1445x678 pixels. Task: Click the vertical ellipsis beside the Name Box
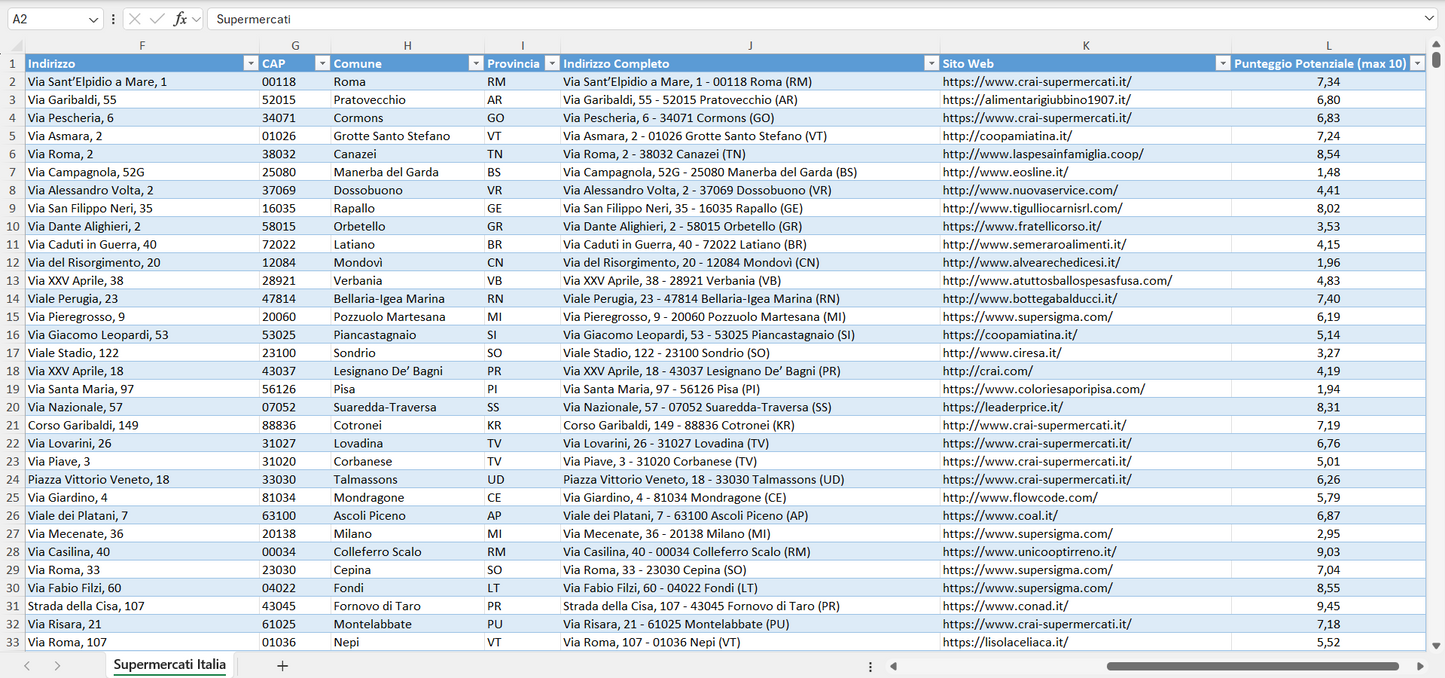point(115,19)
